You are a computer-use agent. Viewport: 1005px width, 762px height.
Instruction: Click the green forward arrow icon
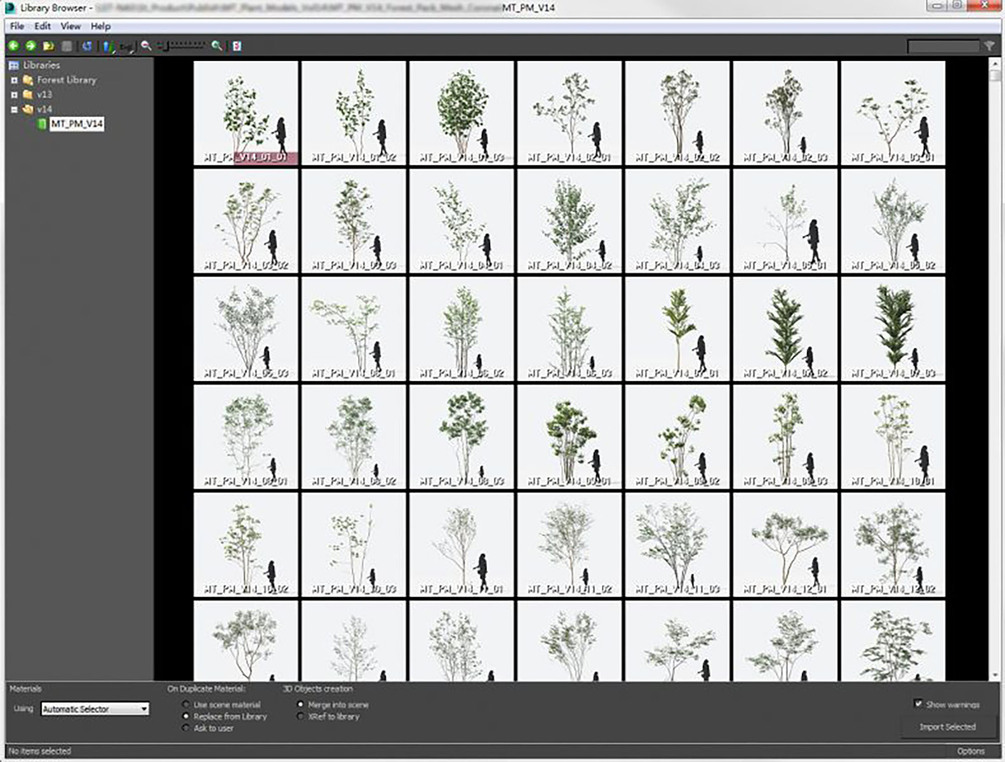(x=30, y=46)
